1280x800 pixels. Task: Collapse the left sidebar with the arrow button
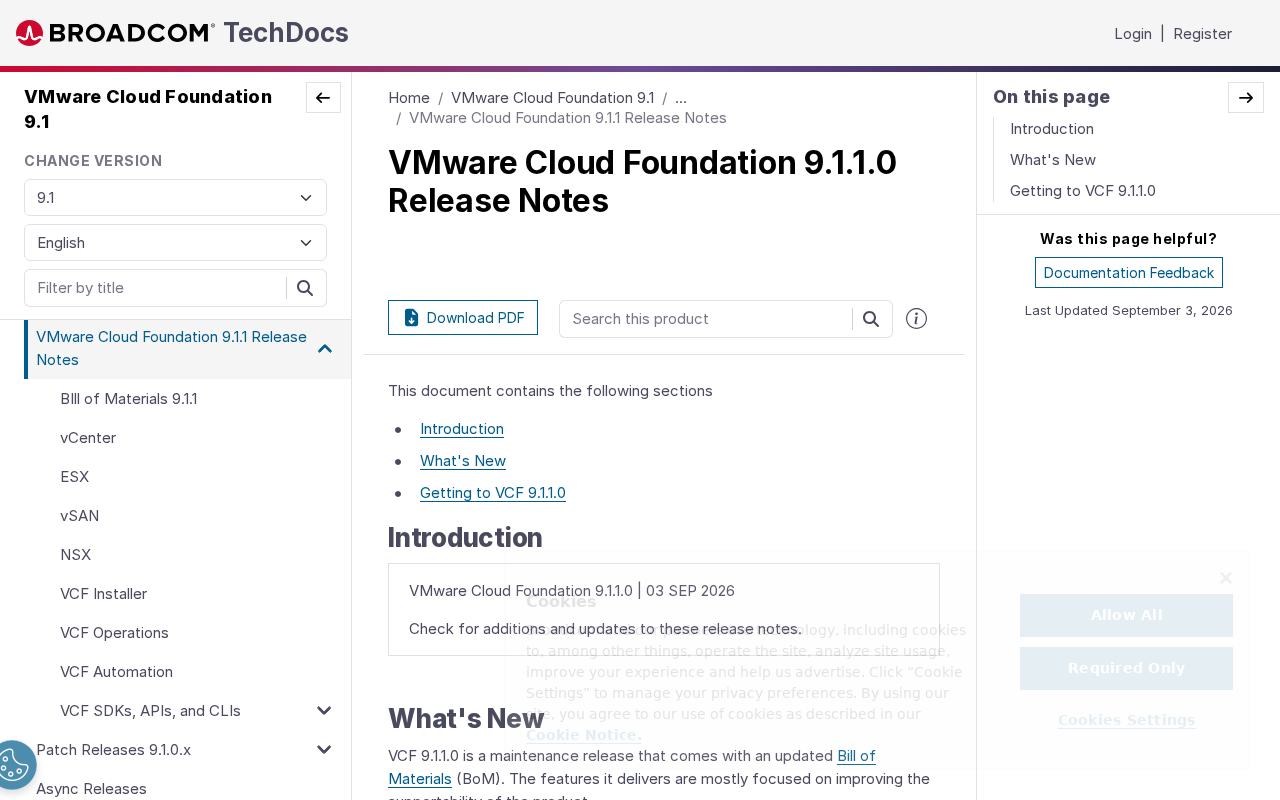(323, 98)
